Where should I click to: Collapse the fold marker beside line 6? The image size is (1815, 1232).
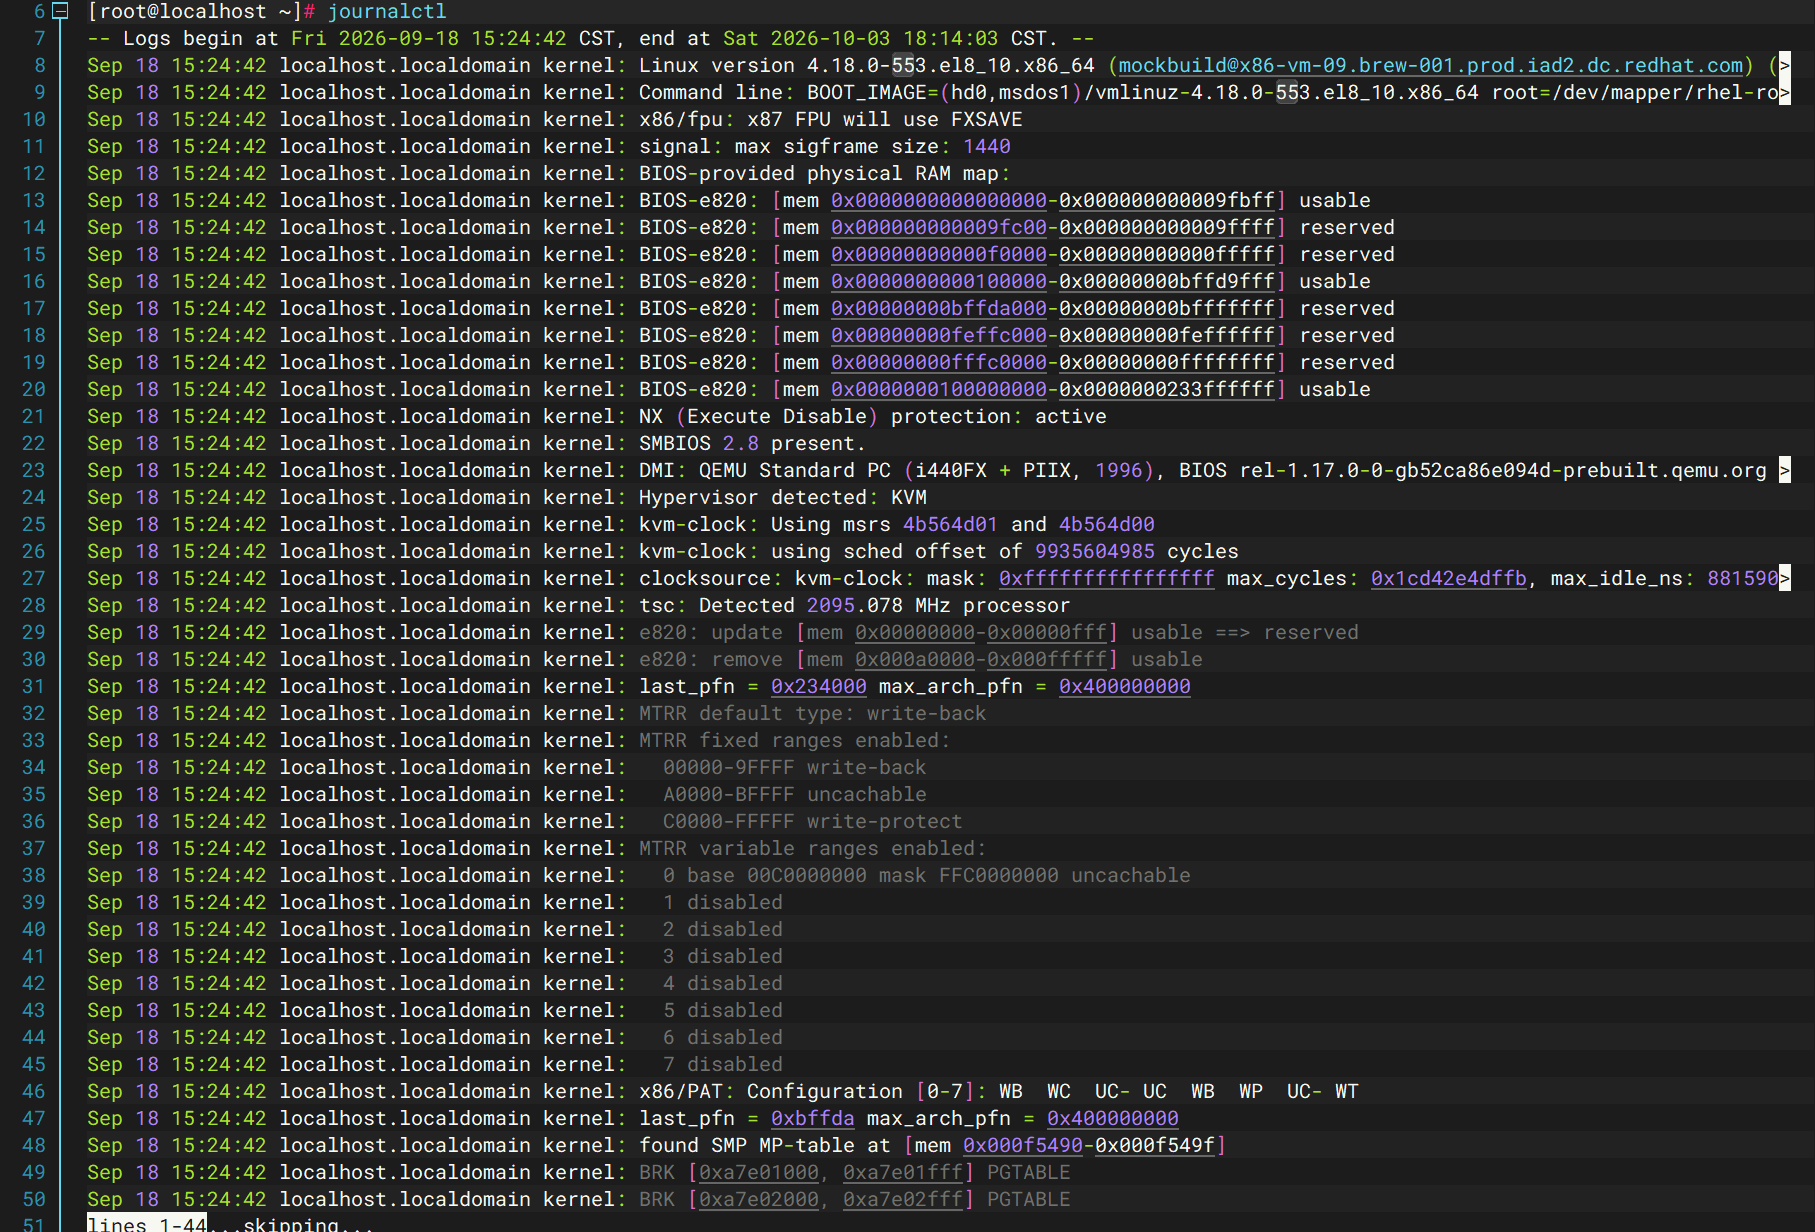coord(60,11)
